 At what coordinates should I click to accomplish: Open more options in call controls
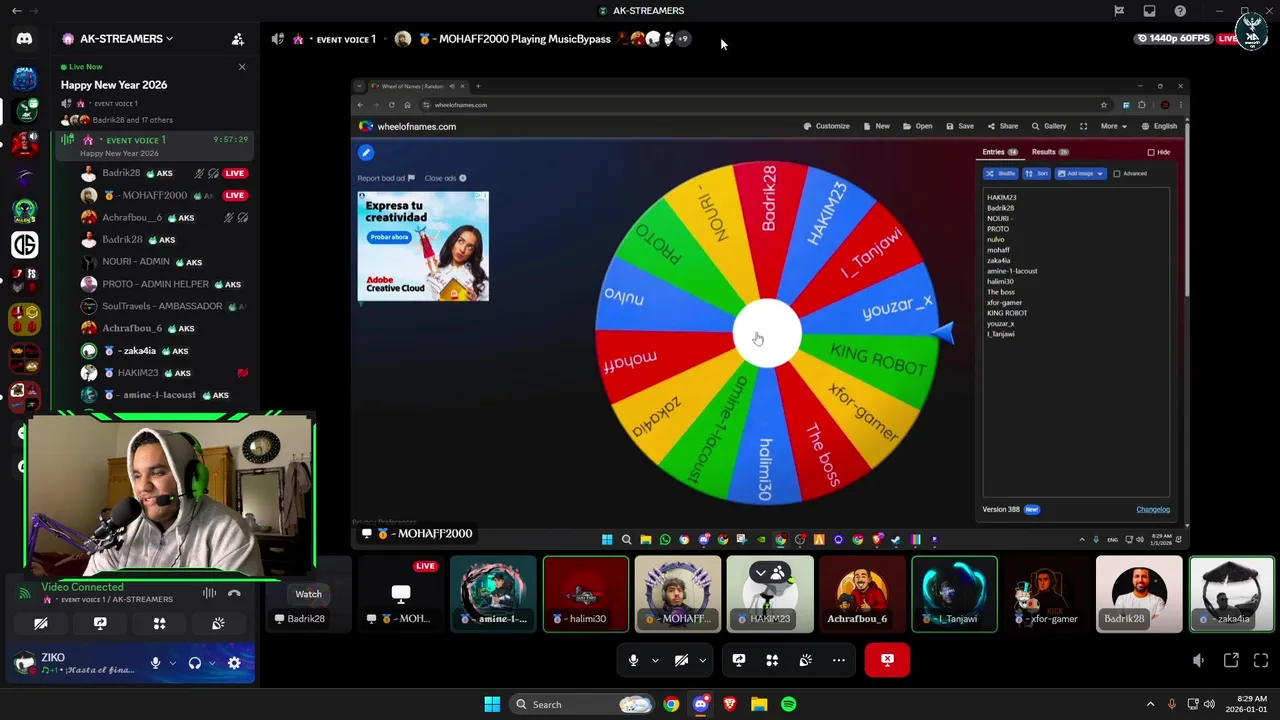tap(839, 660)
